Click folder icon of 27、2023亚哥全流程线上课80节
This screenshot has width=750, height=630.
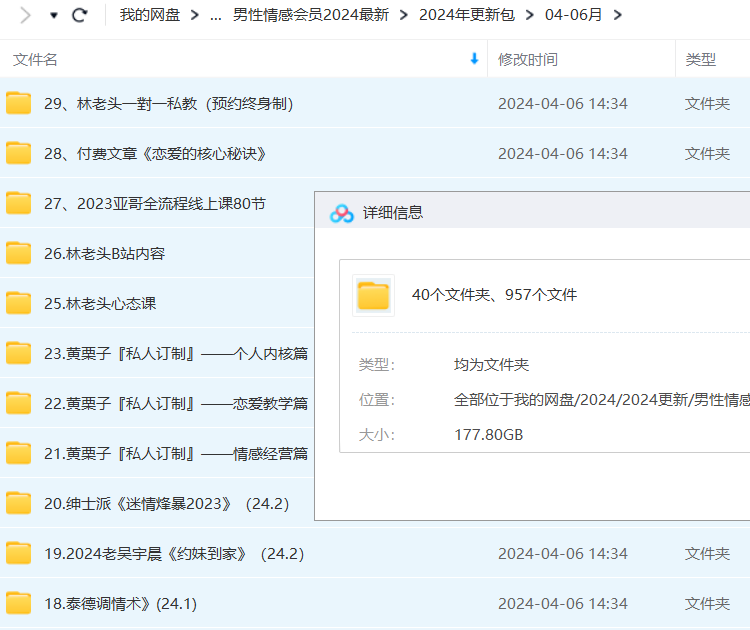(x=19, y=203)
